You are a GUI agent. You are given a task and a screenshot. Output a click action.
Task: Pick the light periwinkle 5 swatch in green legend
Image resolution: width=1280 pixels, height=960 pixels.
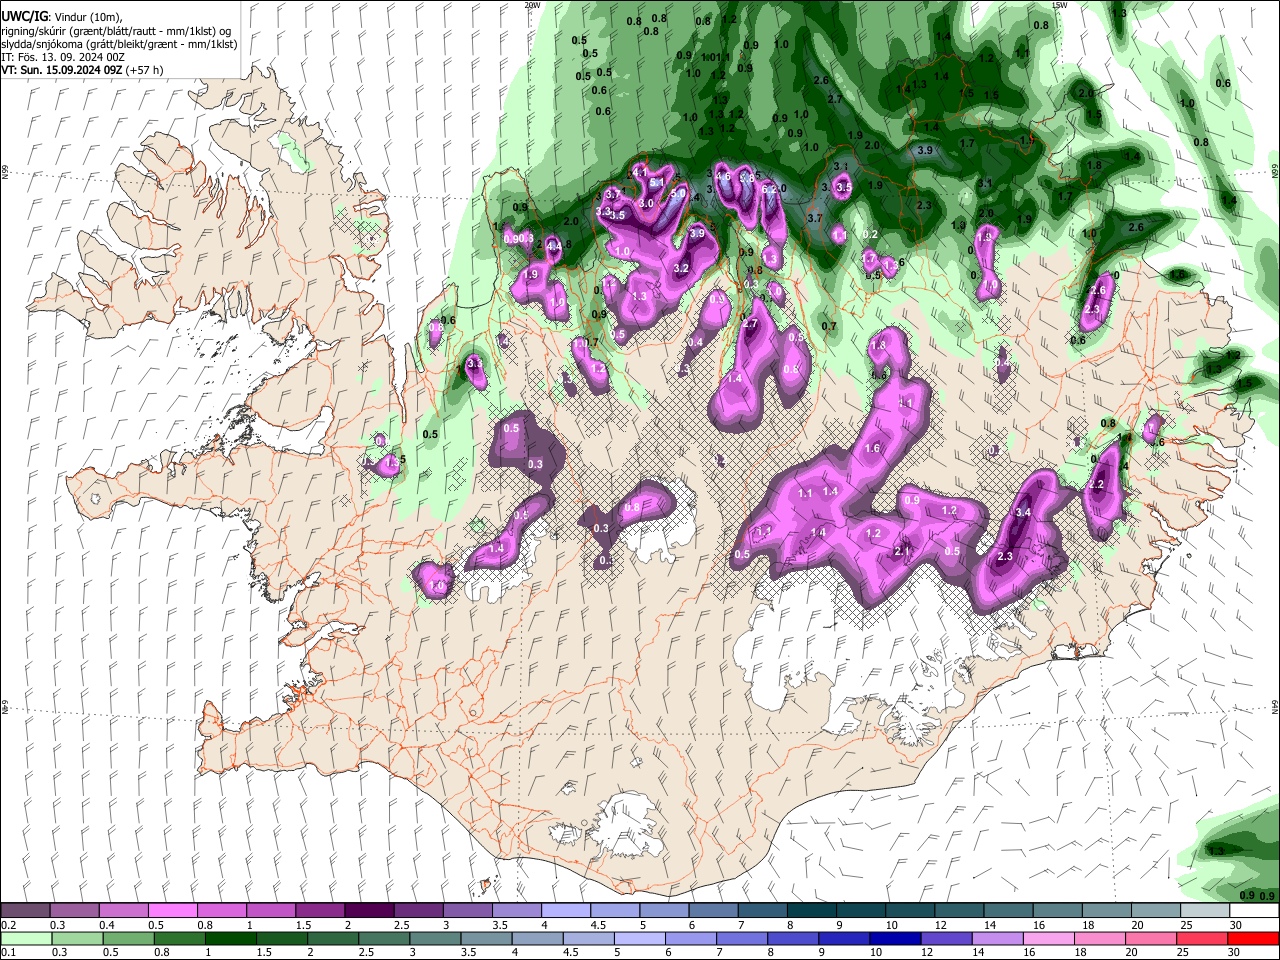pyautogui.click(x=640, y=939)
